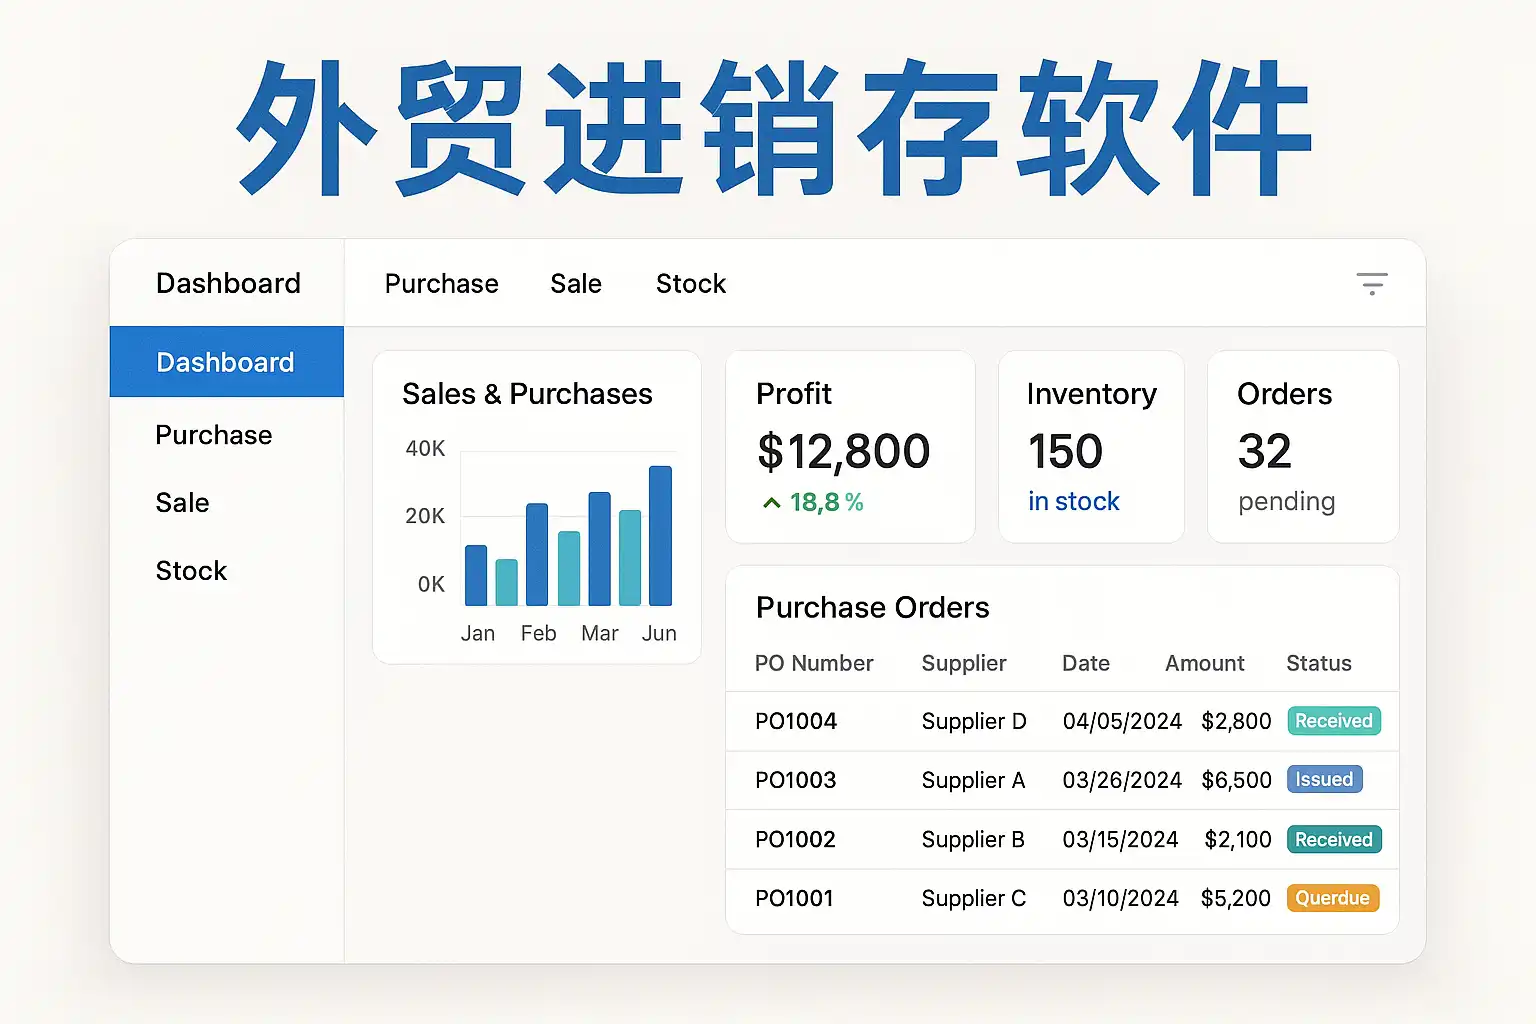
Task: Sort by the Date column header
Action: 1086,663
